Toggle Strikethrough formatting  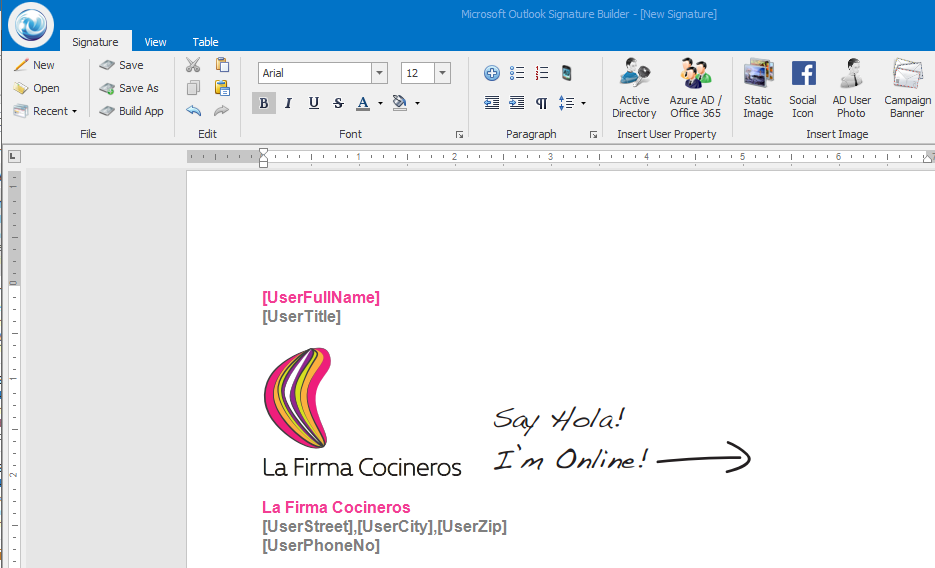click(x=338, y=103)
